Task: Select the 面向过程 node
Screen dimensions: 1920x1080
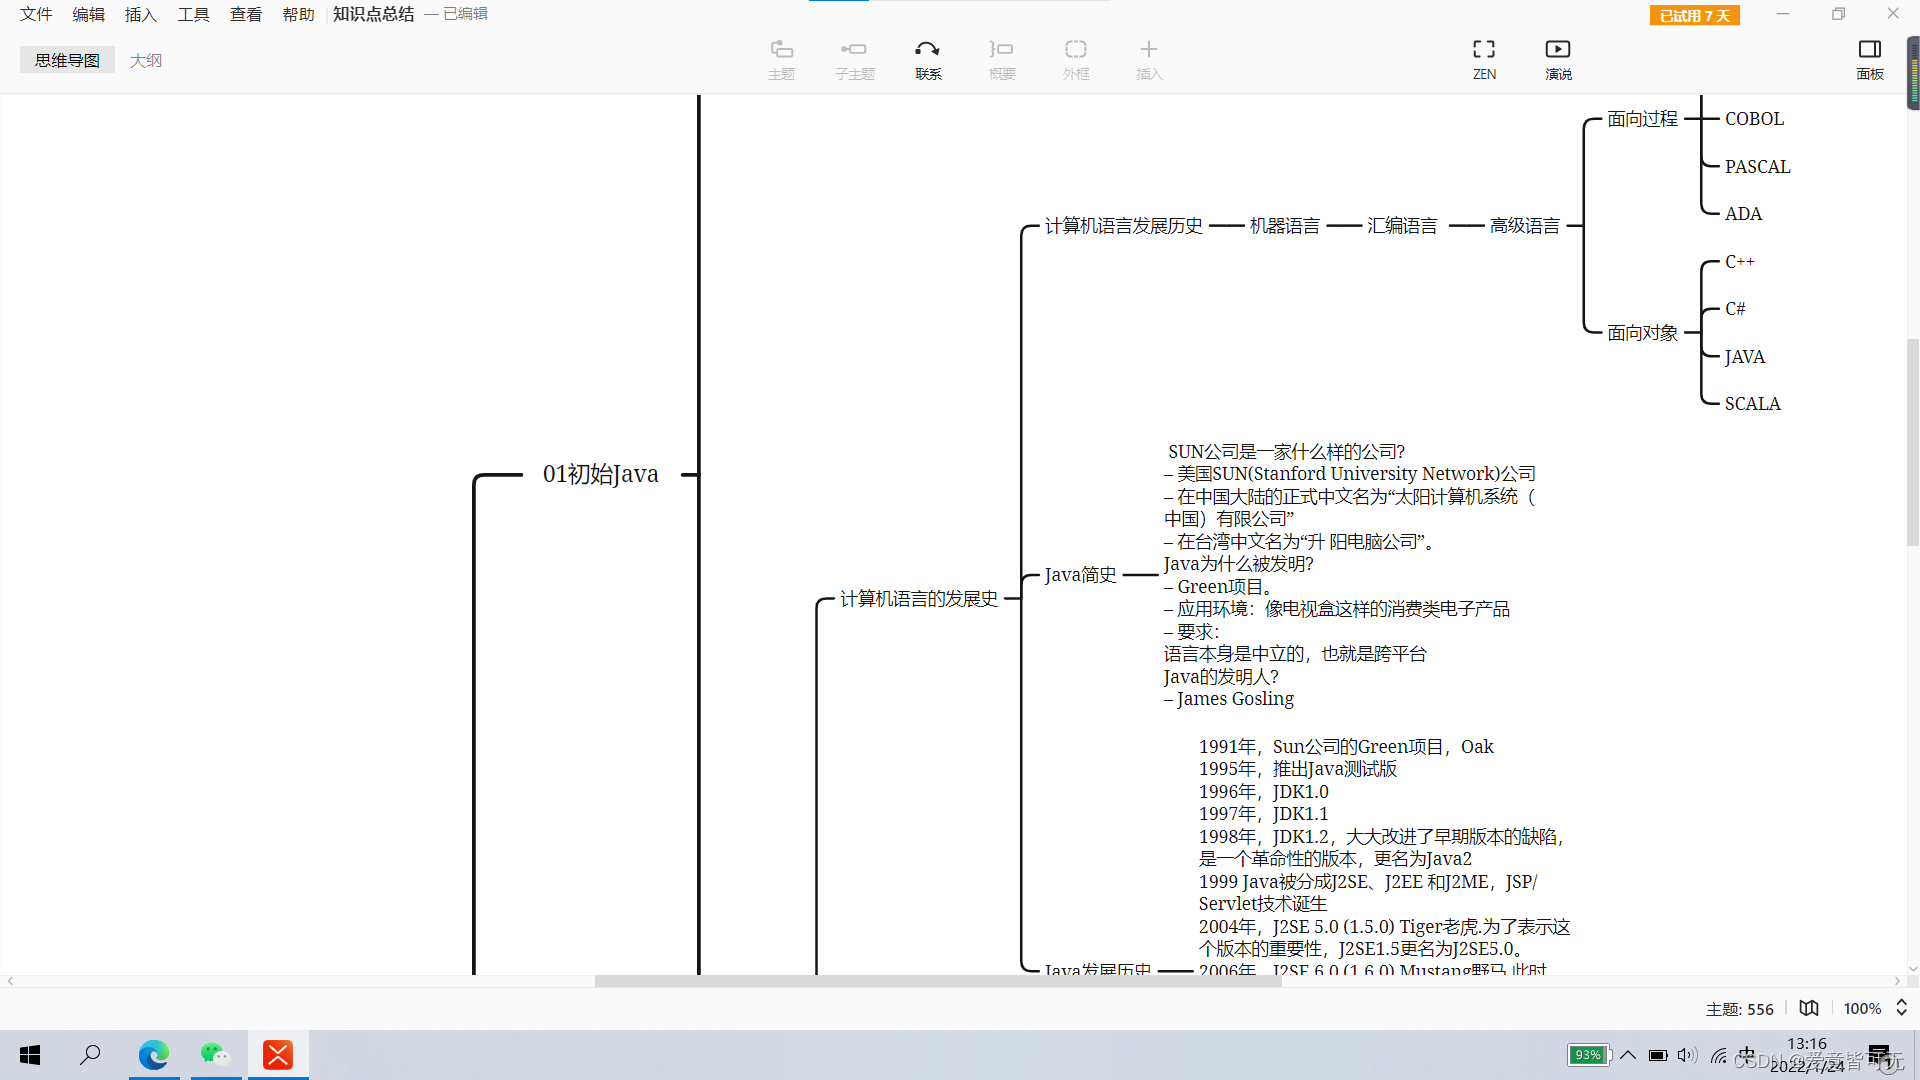Action: coord(1643,119)
